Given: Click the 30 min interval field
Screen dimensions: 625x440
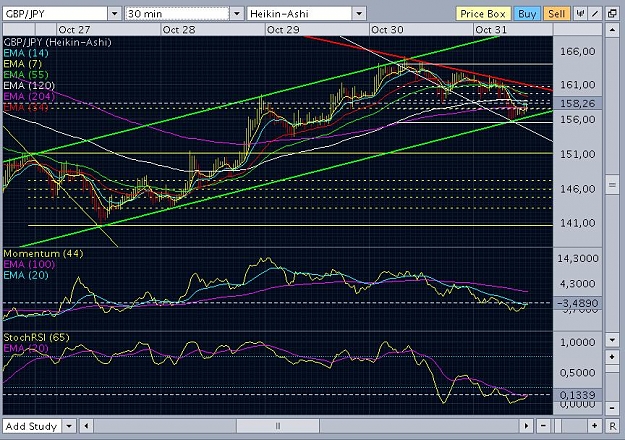Looking at the screenshot, I should pos(177,14).
